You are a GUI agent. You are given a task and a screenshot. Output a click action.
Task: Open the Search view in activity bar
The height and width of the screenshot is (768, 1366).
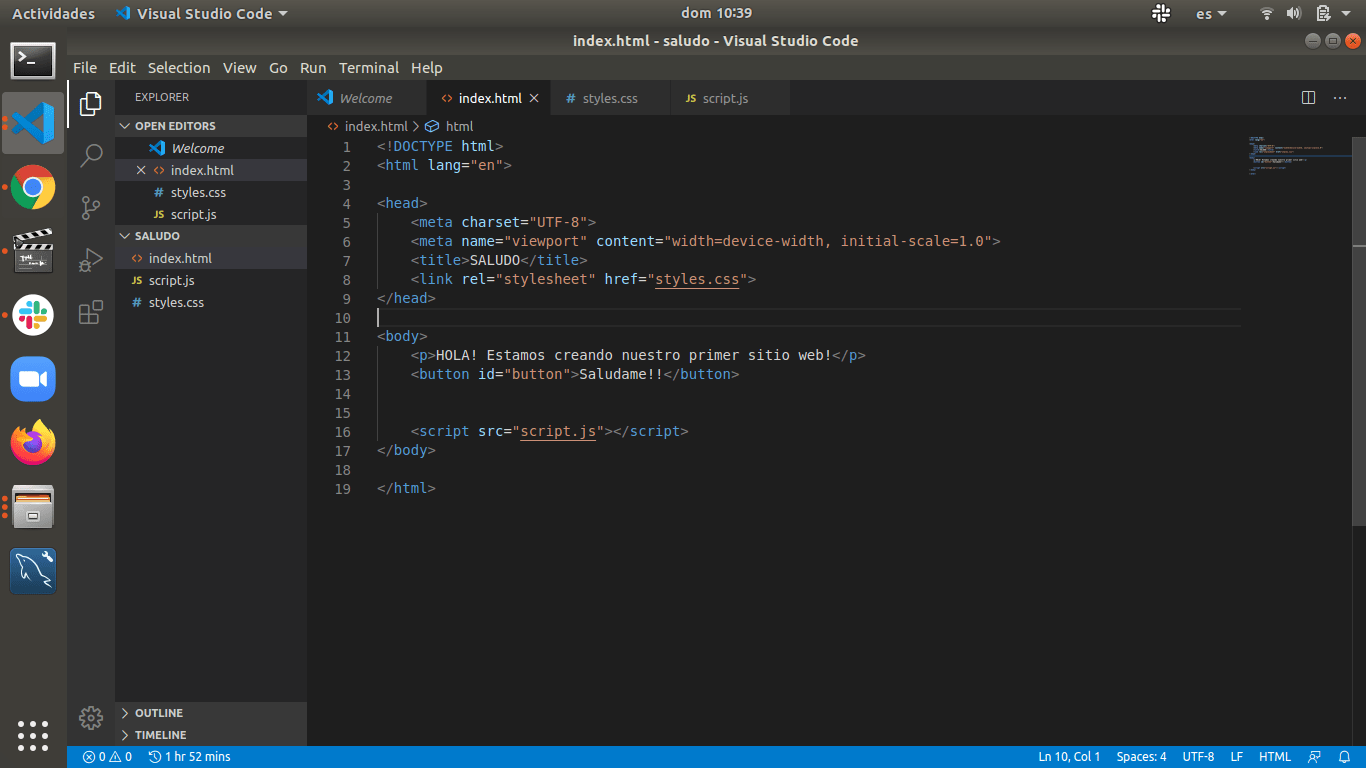click(x=91, y=155)
